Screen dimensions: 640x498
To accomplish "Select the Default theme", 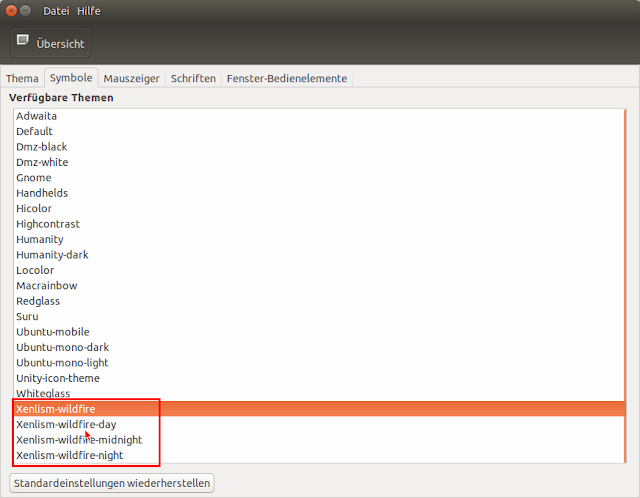I will tap(319, 131).
